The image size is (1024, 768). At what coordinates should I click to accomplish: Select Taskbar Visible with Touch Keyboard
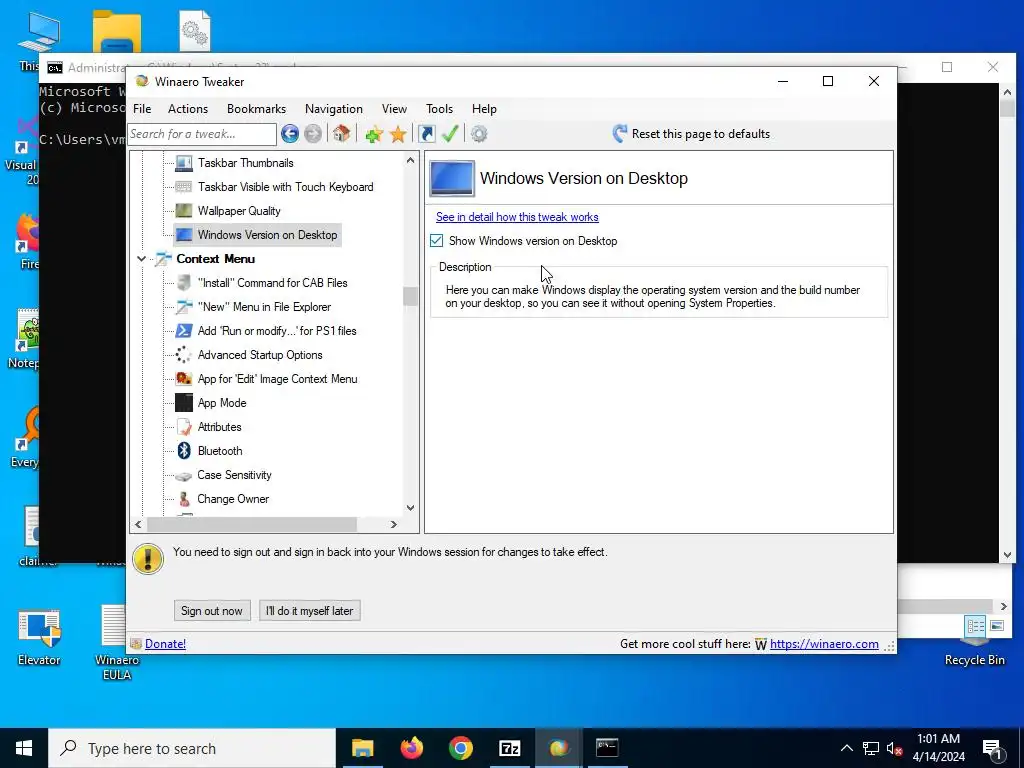coord(285,187)
